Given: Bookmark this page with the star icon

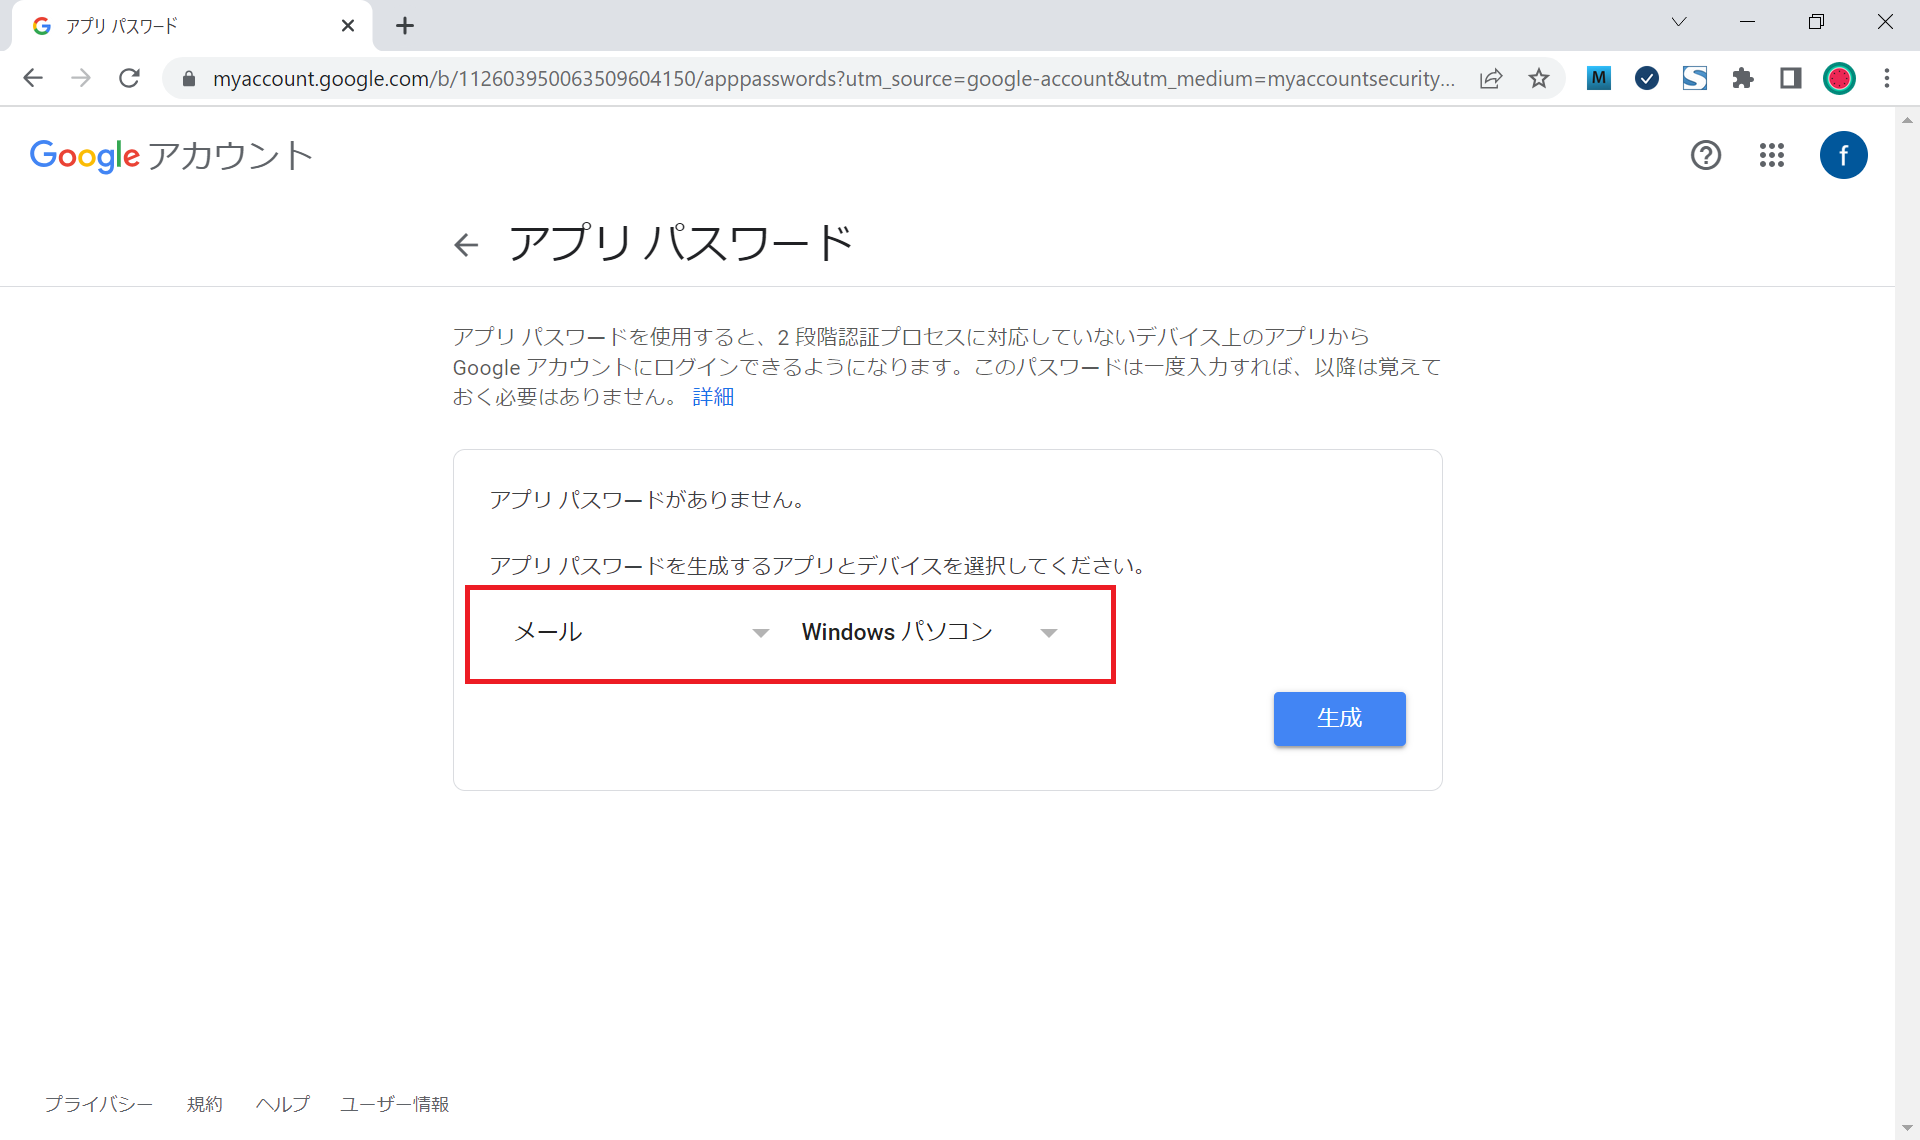Looking at the screenshot, I should pyautogui.click(x=1538, y=78).
